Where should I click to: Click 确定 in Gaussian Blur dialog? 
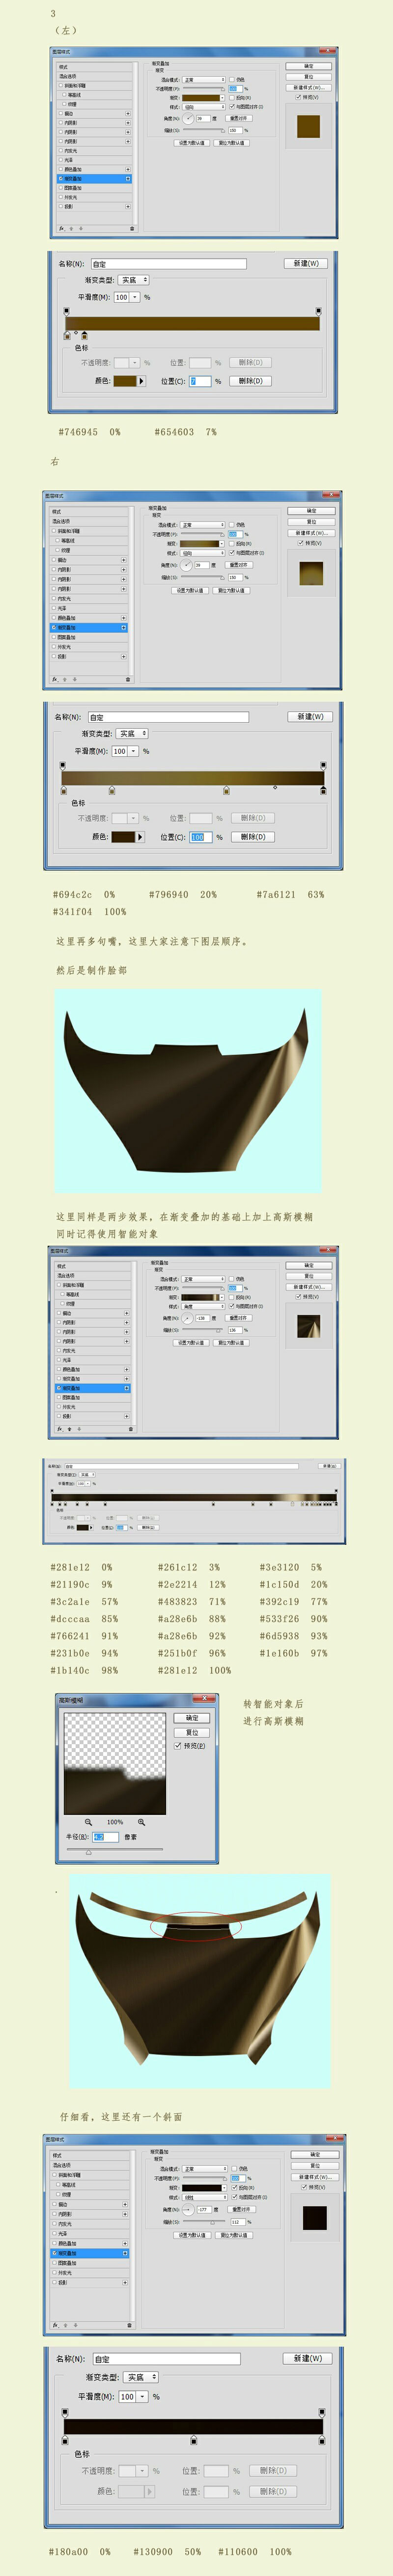[192, 1718]
